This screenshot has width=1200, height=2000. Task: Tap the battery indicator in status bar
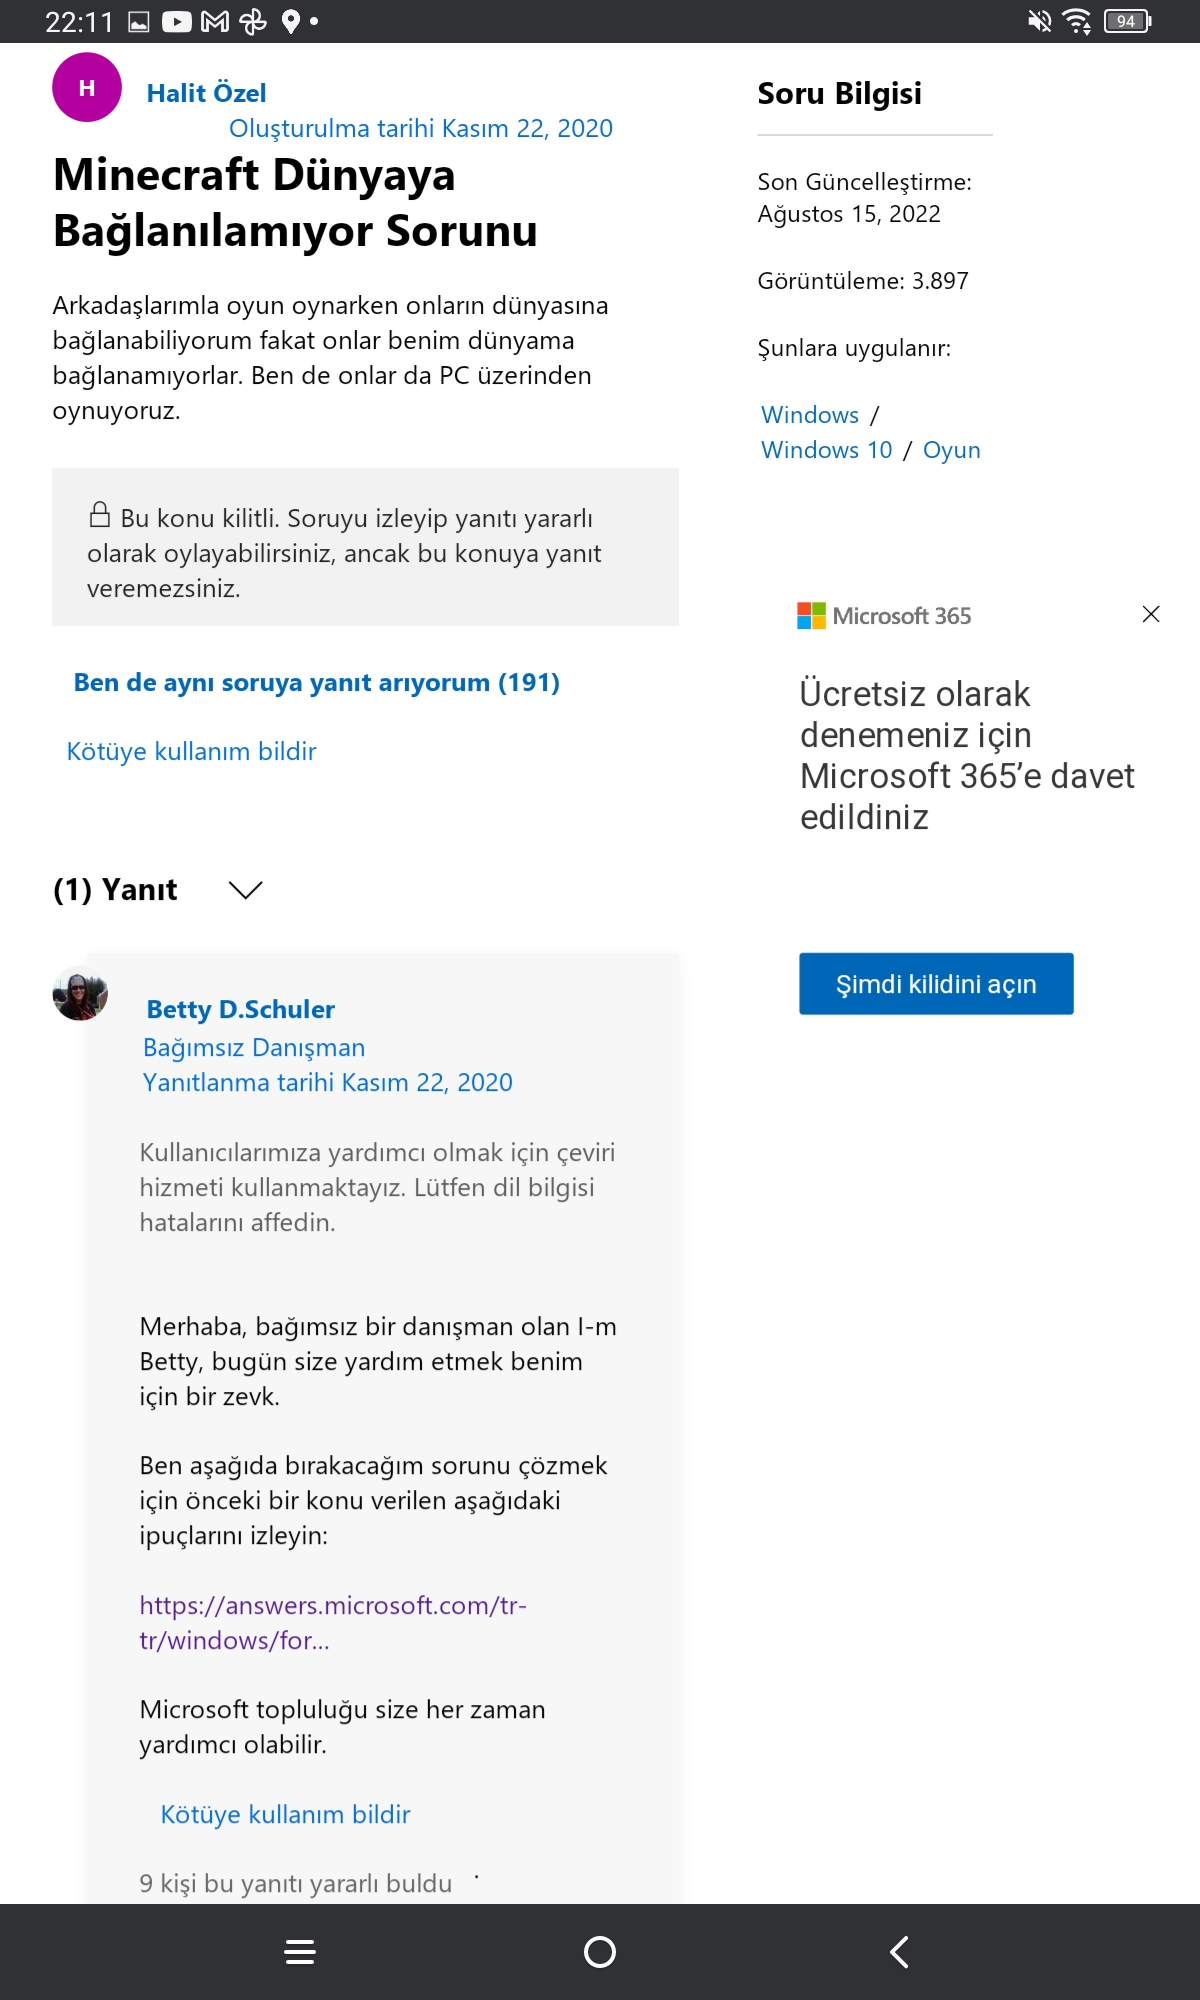pos(1127,21)
